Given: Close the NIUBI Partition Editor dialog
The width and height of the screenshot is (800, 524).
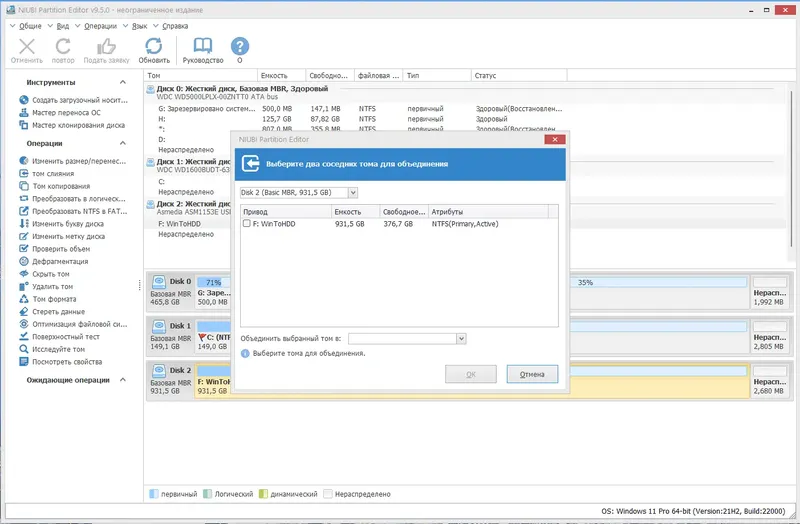Looking at the screenshot, I should coord(555,139).
